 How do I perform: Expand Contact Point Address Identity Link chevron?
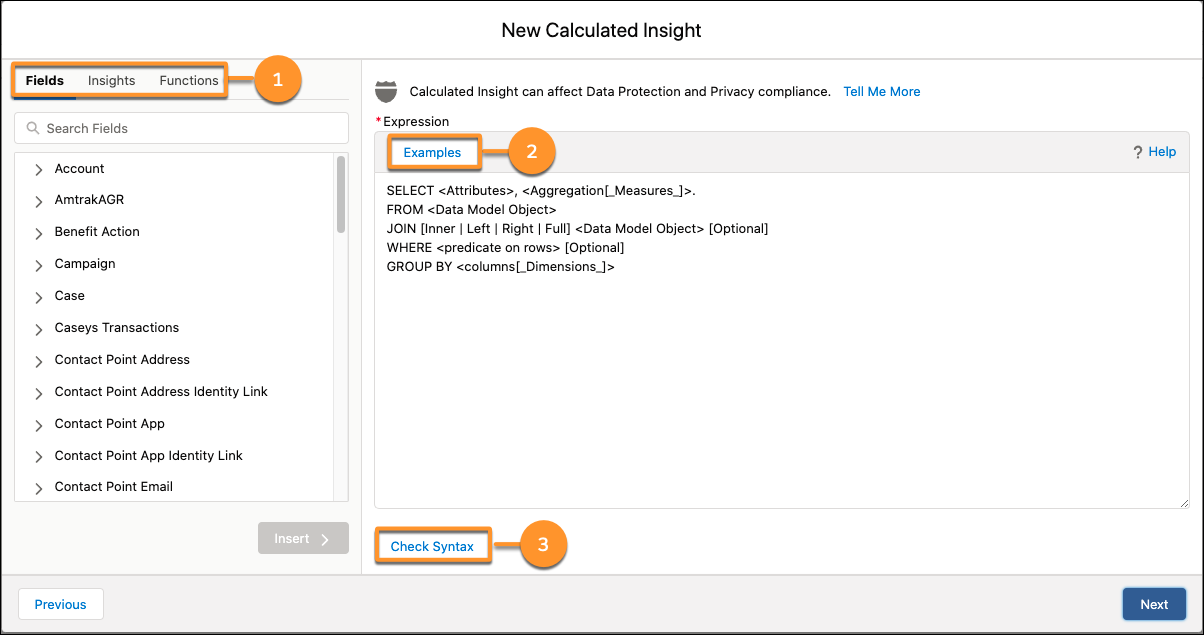coord(39,392)
